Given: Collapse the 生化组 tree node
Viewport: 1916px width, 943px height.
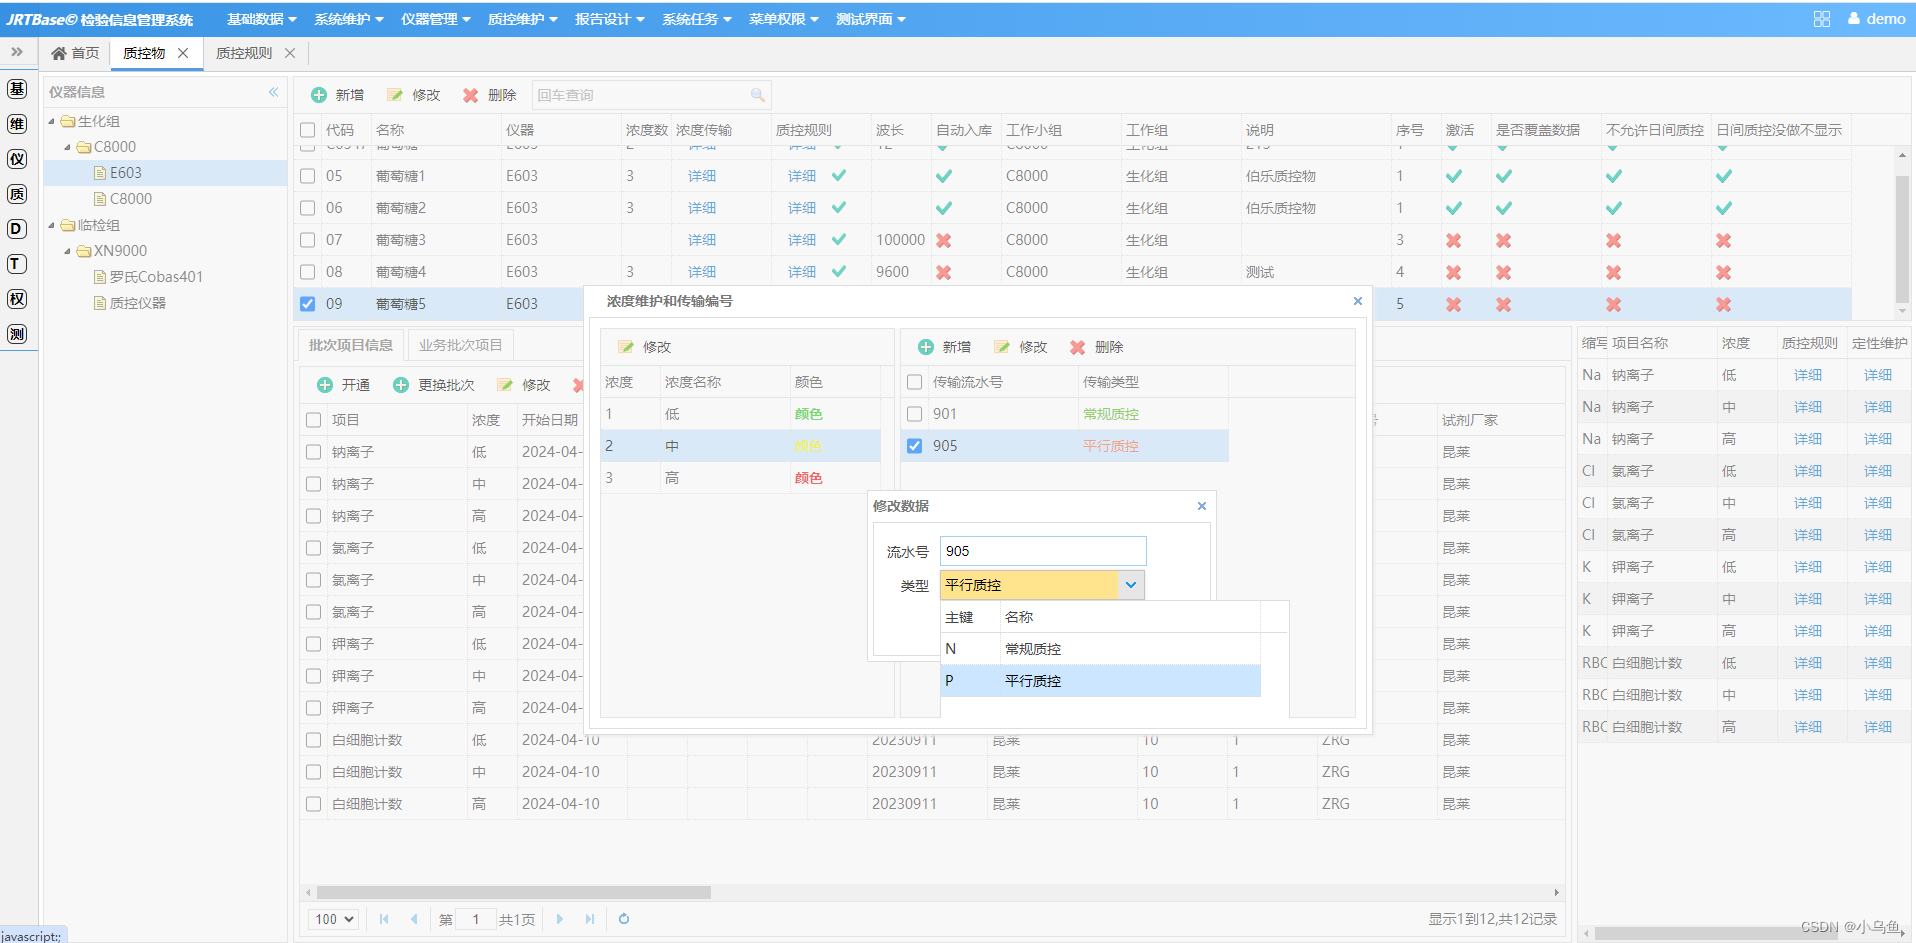Looking at the screenshot, I should [x=52, y=121].
